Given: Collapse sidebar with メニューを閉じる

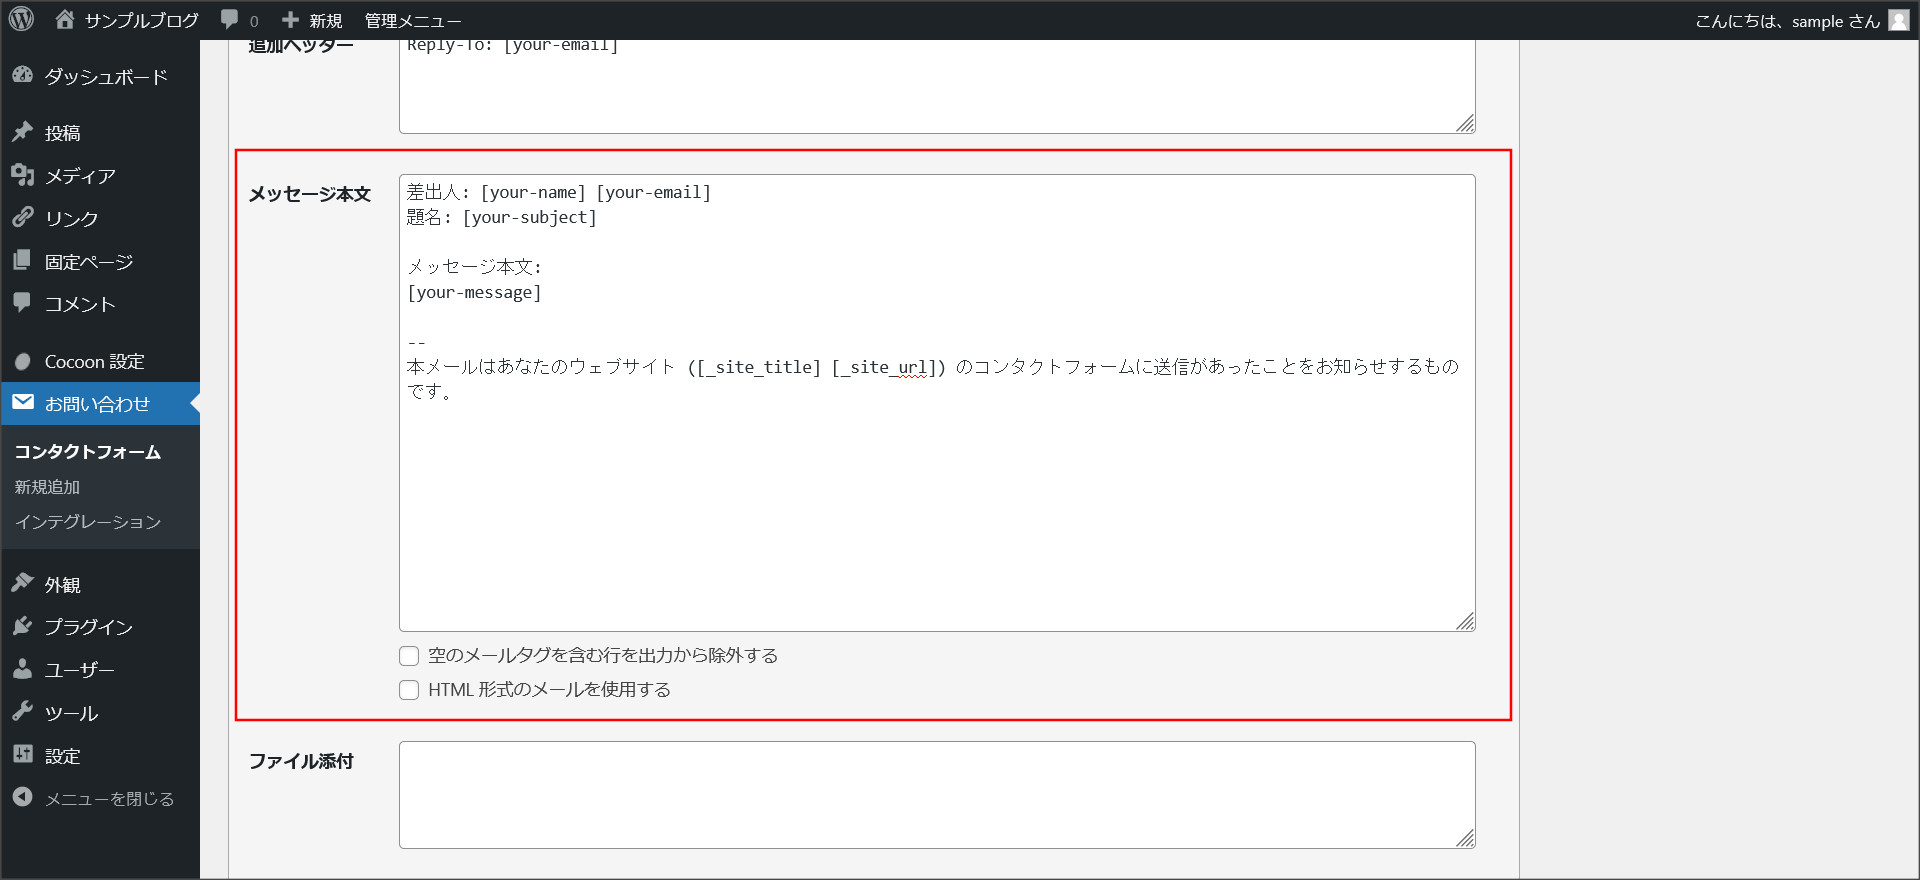Looking at the screenshot, I should tap(108, 798).
